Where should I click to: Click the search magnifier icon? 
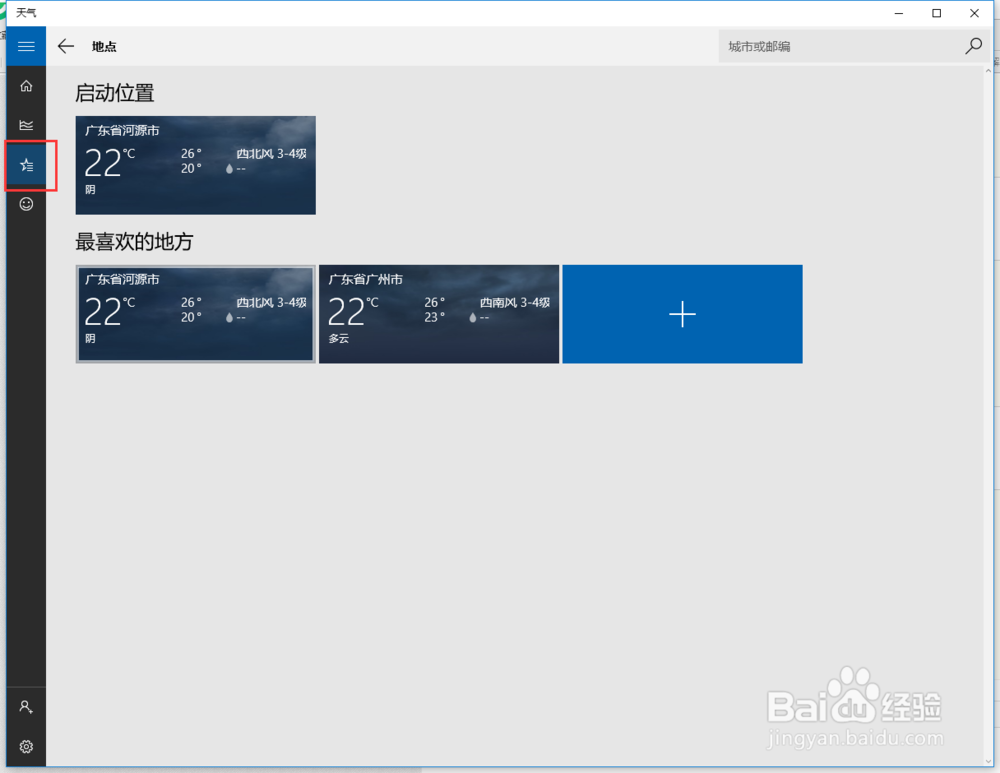click(972, 46)
